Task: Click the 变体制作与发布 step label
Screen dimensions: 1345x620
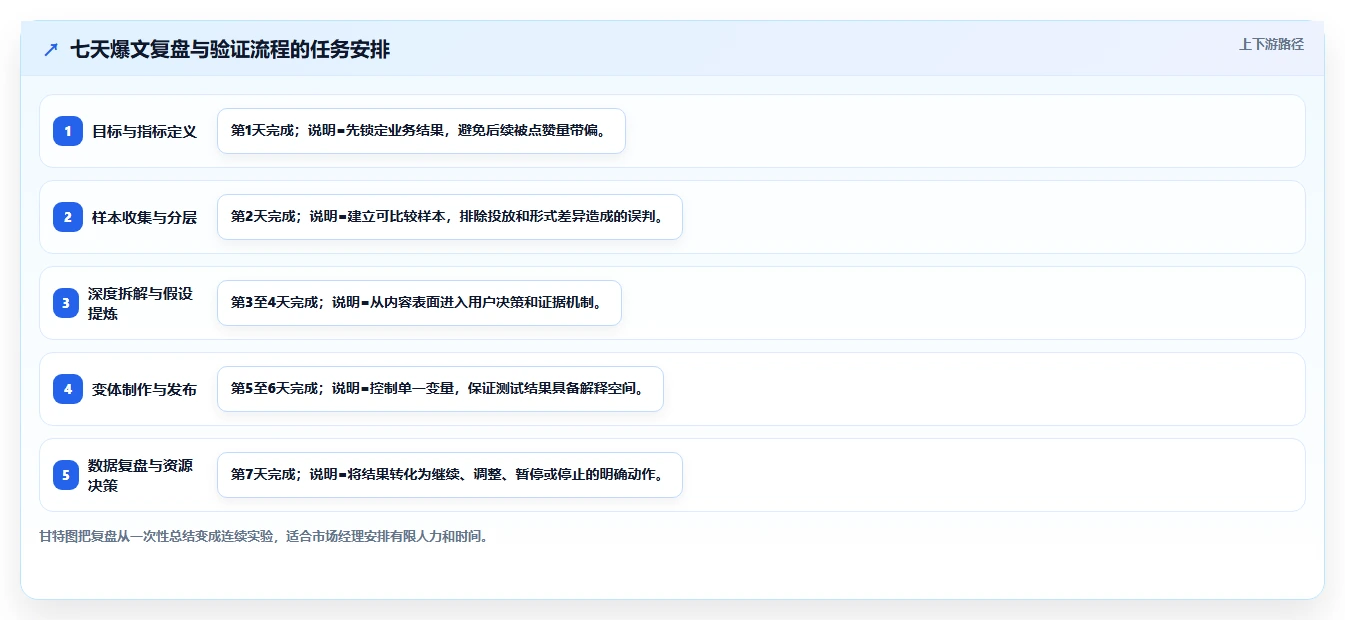Action: (145, 389)
